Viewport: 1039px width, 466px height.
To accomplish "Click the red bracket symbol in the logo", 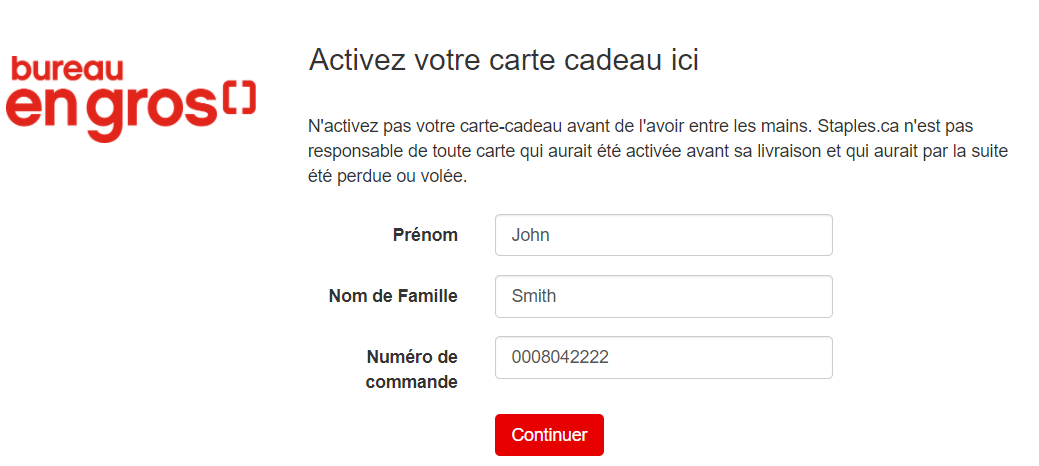I will click(237, 98).
